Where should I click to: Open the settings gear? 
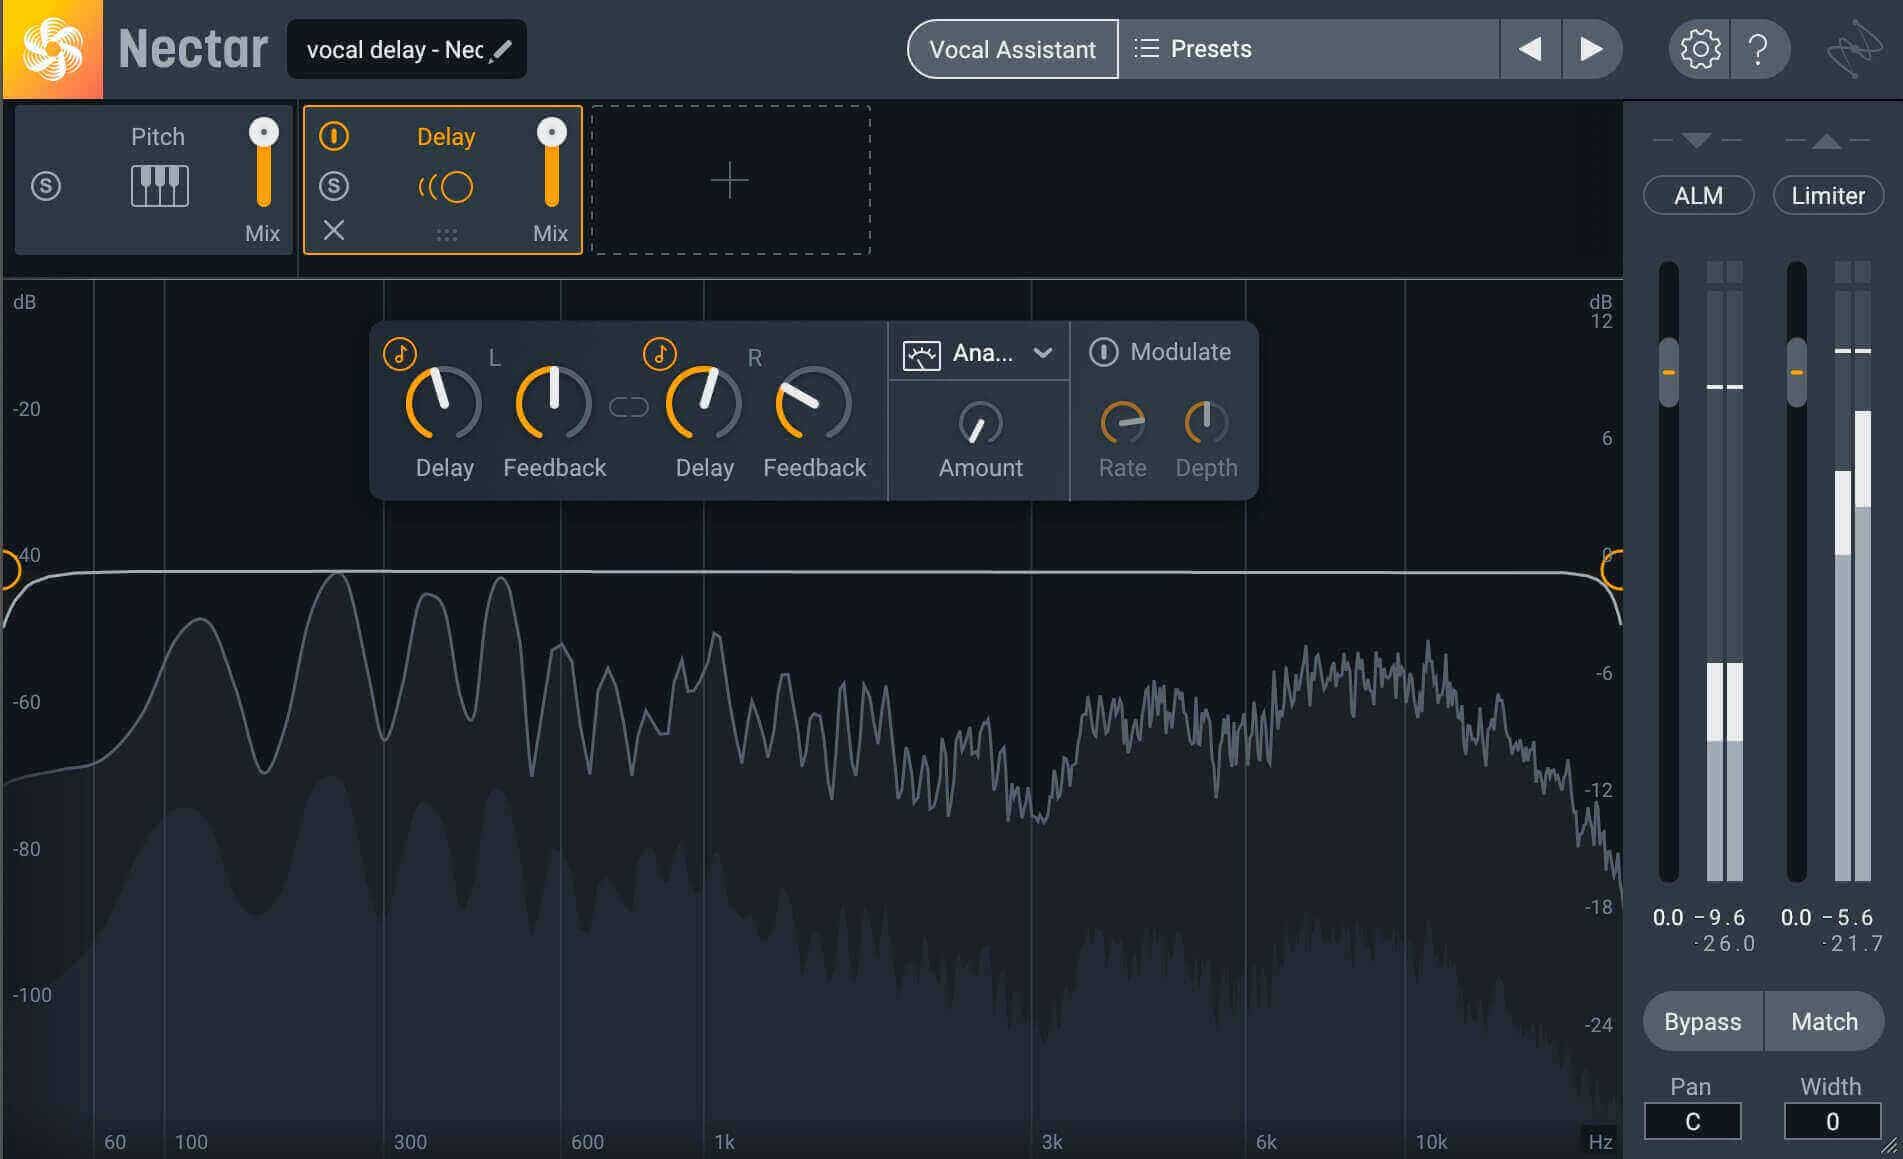click(1699, 49)
